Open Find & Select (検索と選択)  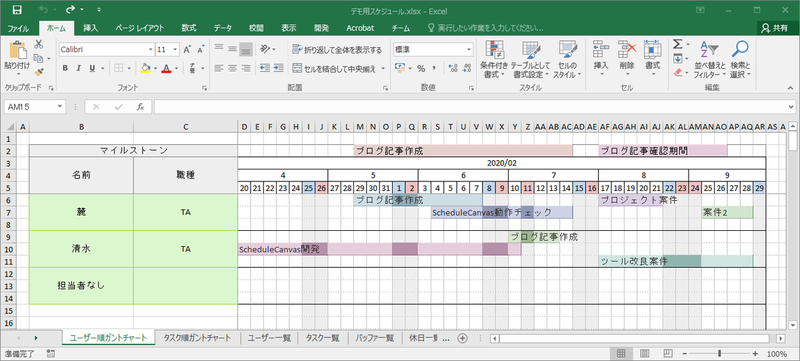pyautogui.click(x=740, y=60)
